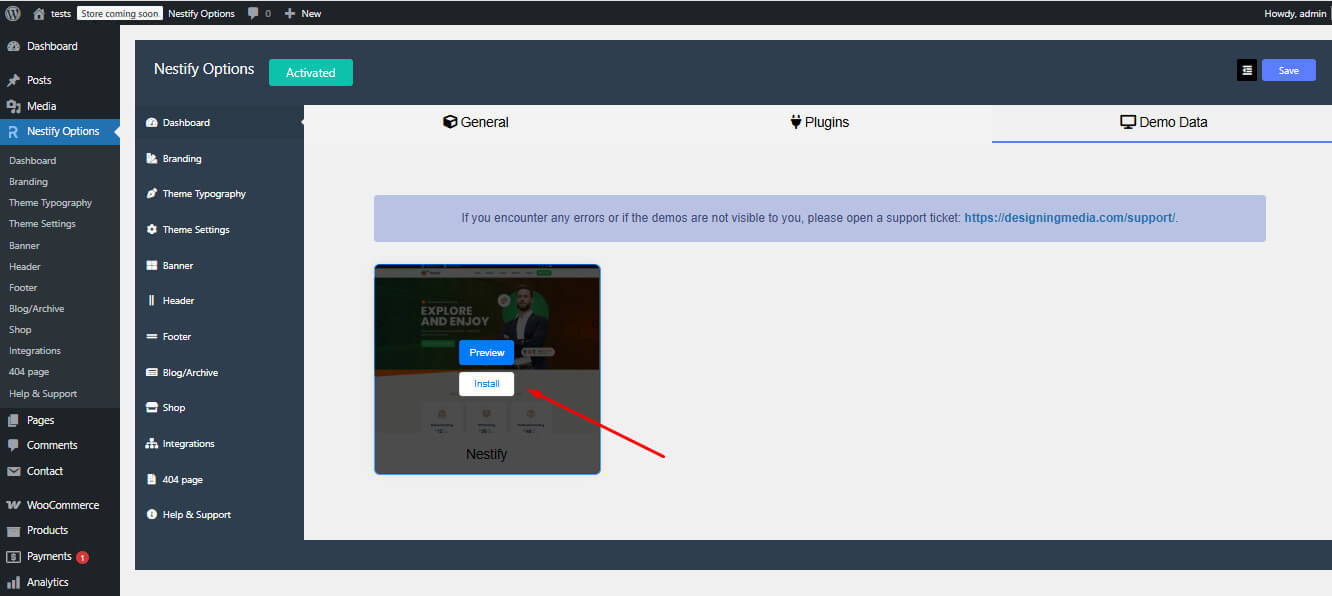This screenshot has height=596, width=1332.
Task: Open Theme Settings submenu link in WordPress sidebar
Action: 42,224
